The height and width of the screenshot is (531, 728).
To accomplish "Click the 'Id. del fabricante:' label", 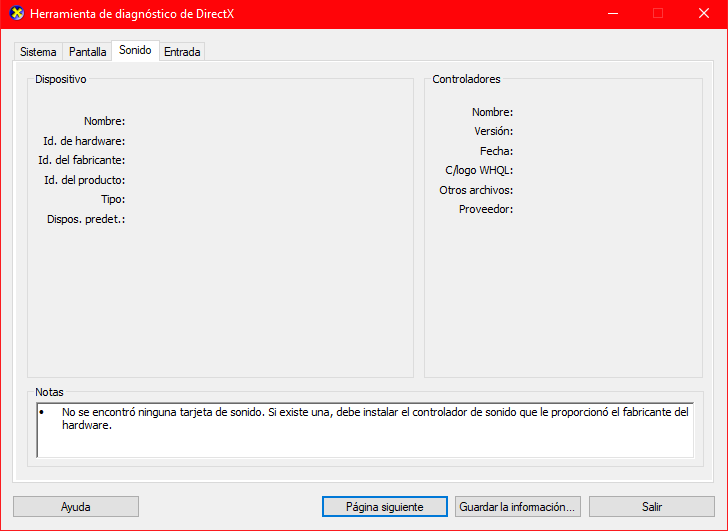I will tap(82, 160).
